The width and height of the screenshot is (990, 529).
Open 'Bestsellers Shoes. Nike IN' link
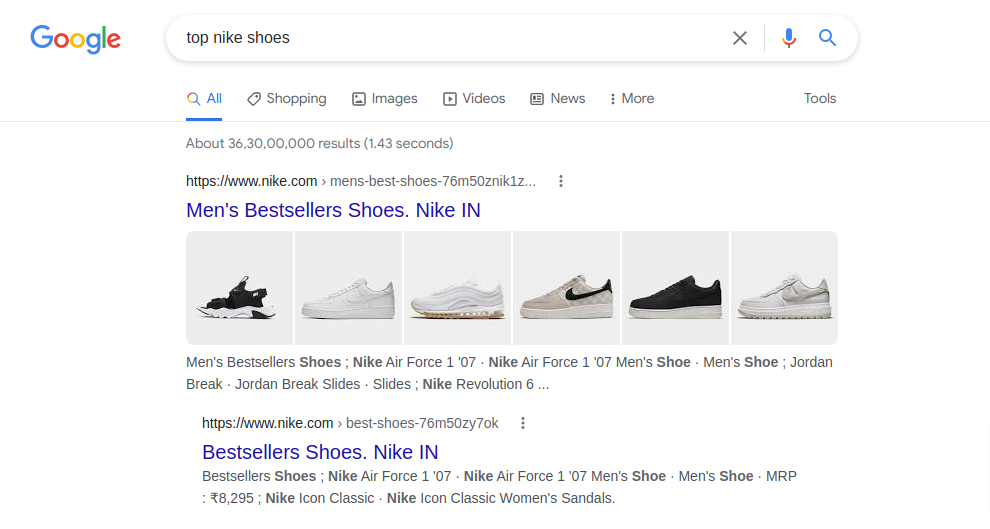[x=320, y=452]
